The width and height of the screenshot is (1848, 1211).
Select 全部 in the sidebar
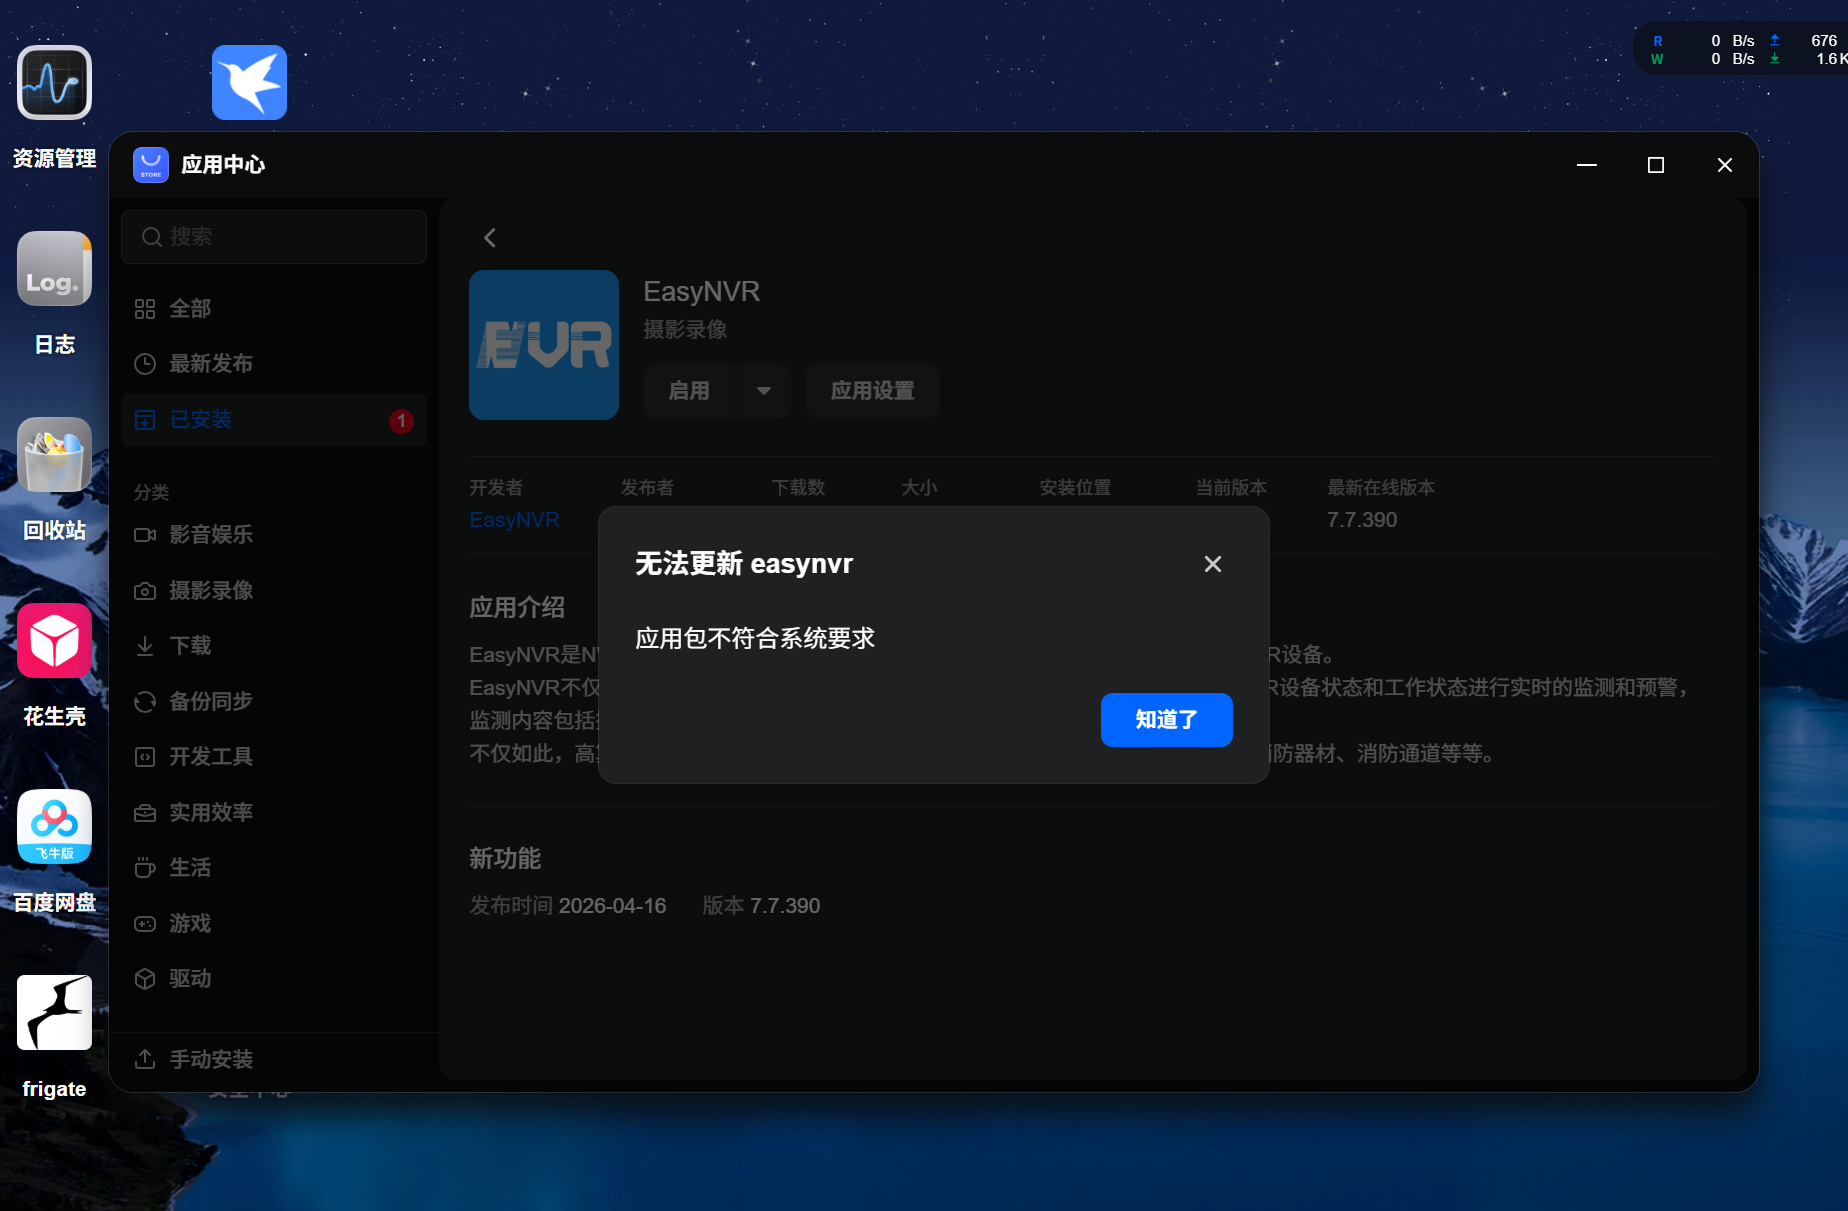[274, 309]
